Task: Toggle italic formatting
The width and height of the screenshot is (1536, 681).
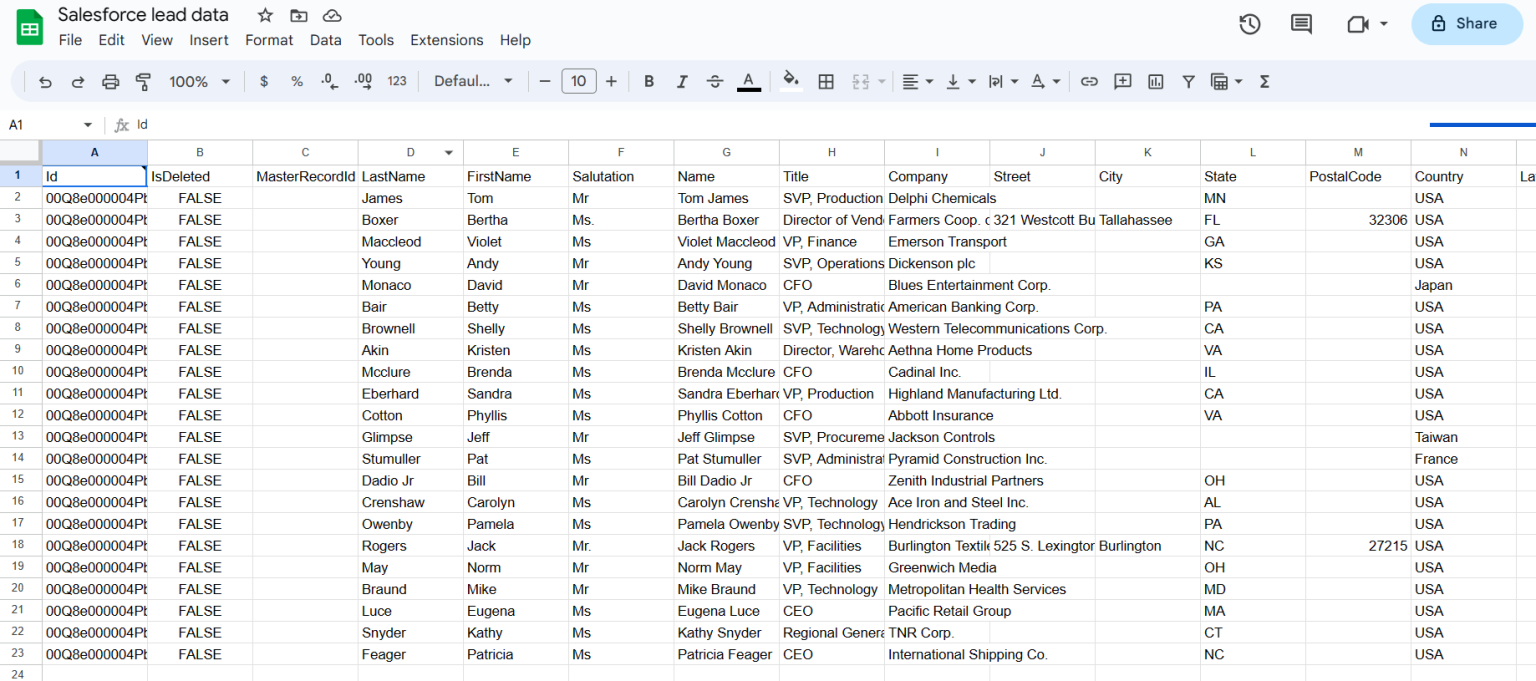Action: click(x=682, y=81)
